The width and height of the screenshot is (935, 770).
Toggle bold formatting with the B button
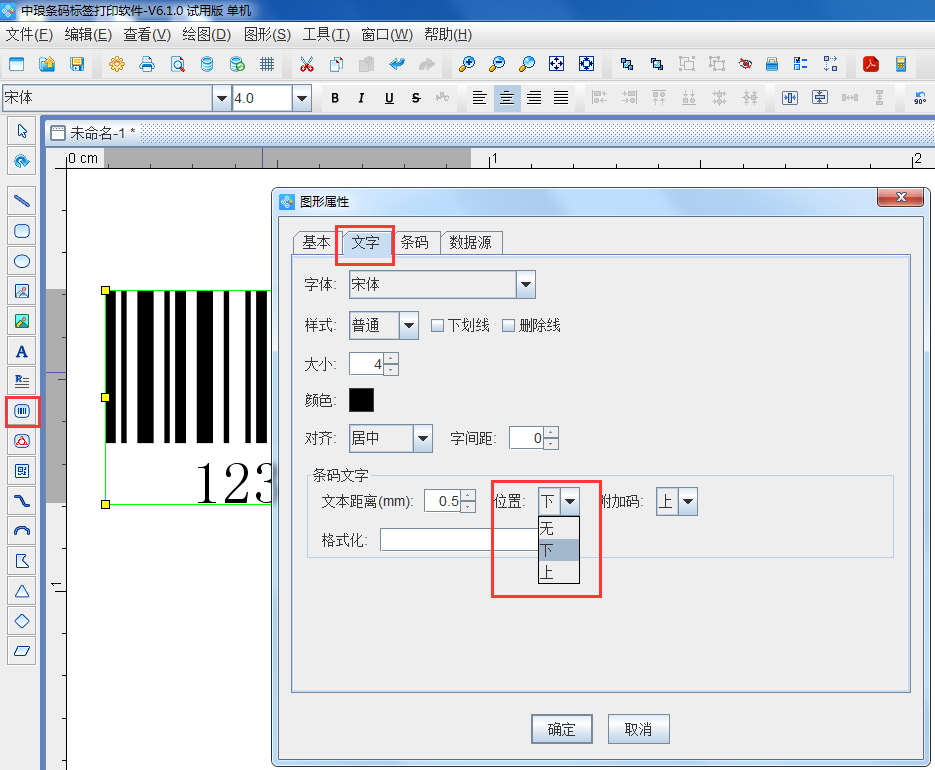(335, 98)
